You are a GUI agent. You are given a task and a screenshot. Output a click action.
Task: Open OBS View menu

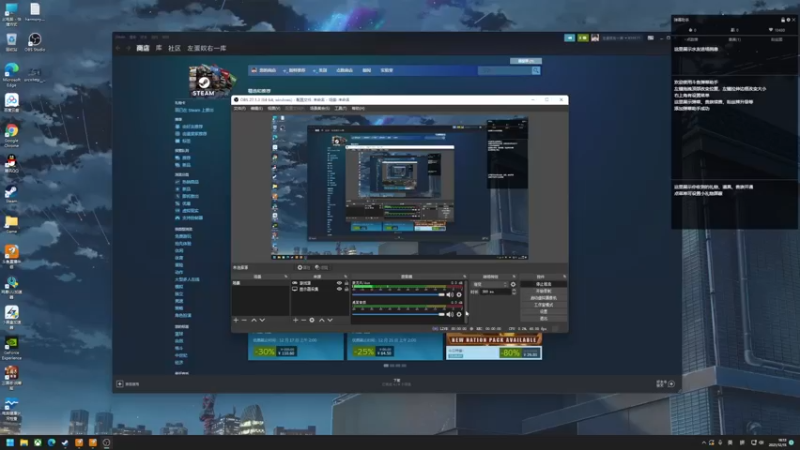(273, 109)
